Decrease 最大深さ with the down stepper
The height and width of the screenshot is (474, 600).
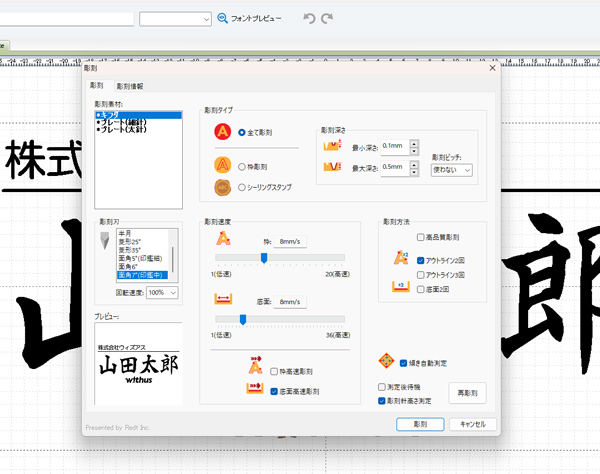click(x=414, y=172)
